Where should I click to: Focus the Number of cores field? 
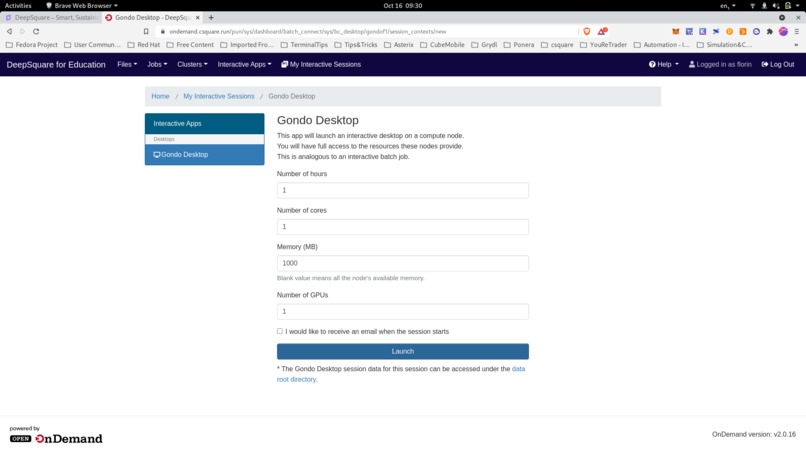pos(402,227)
